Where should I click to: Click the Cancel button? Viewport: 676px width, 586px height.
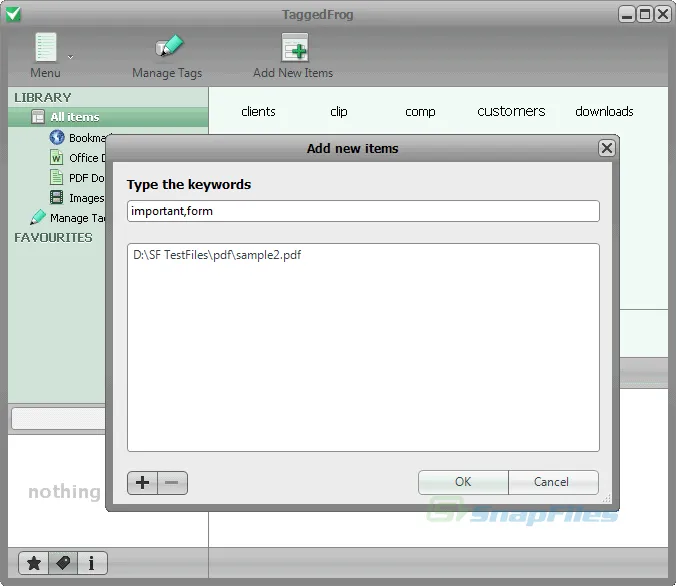point(553,482)
